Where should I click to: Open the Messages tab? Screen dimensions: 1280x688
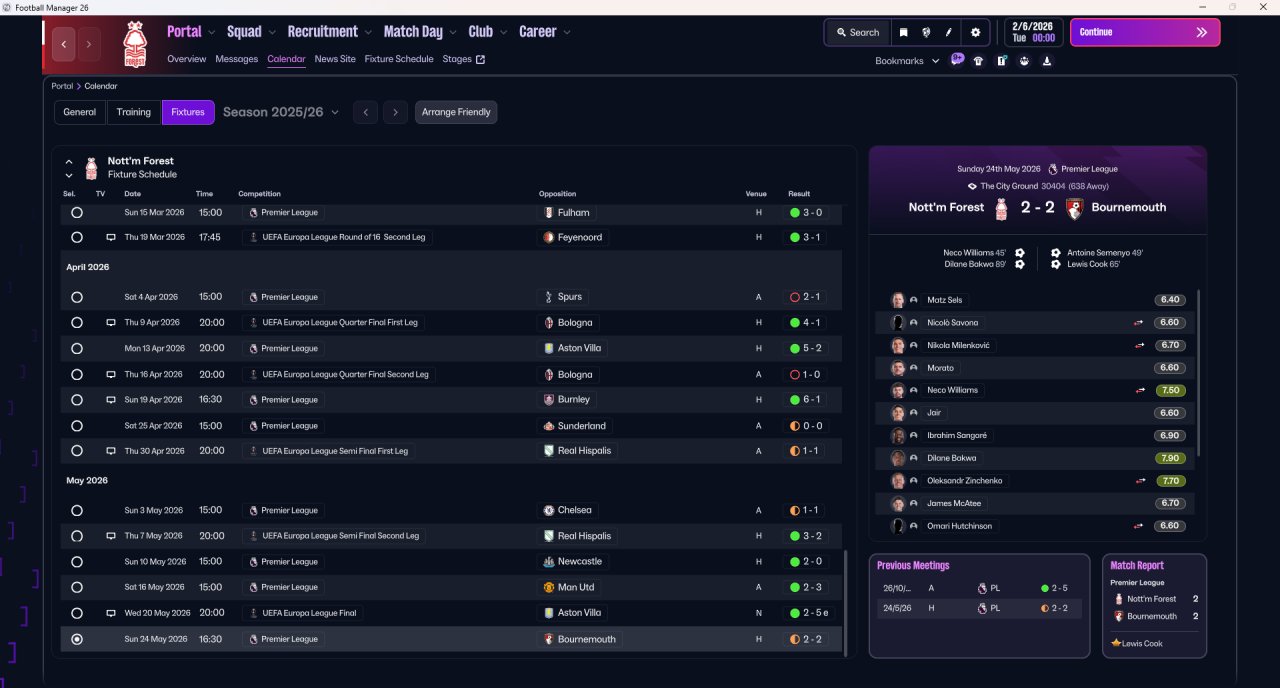(237, 59)
